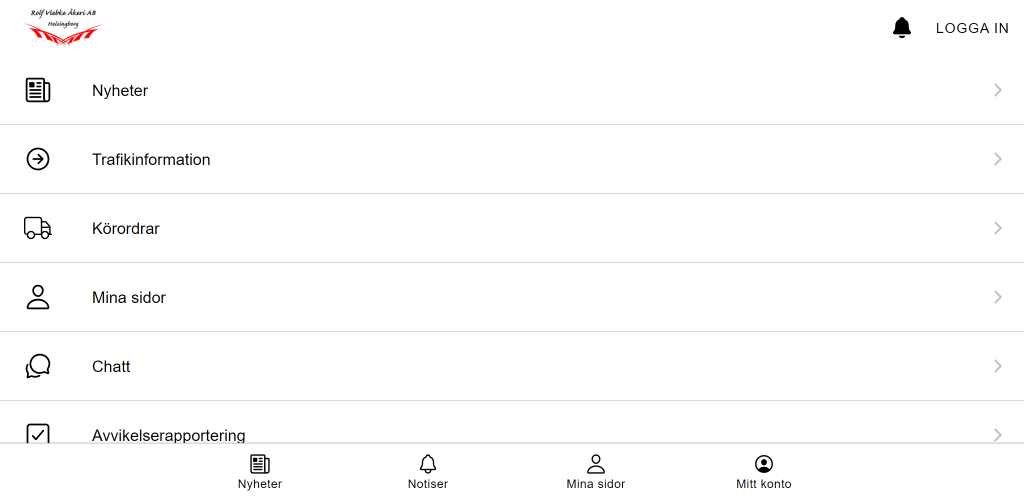The image size is (1024, 500).
Task: Switch to the Notiser bottom tab
Action: pyautogui.click(x=428, y=472)
